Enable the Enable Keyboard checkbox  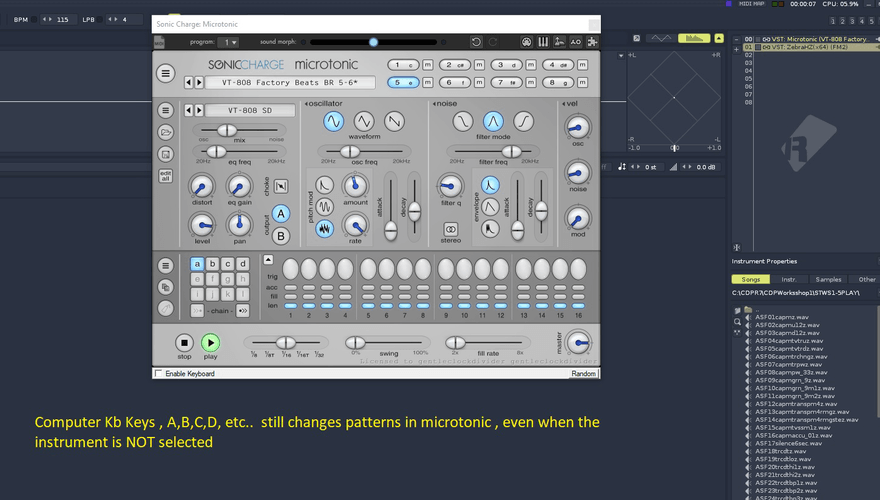(x=159, y=373)
